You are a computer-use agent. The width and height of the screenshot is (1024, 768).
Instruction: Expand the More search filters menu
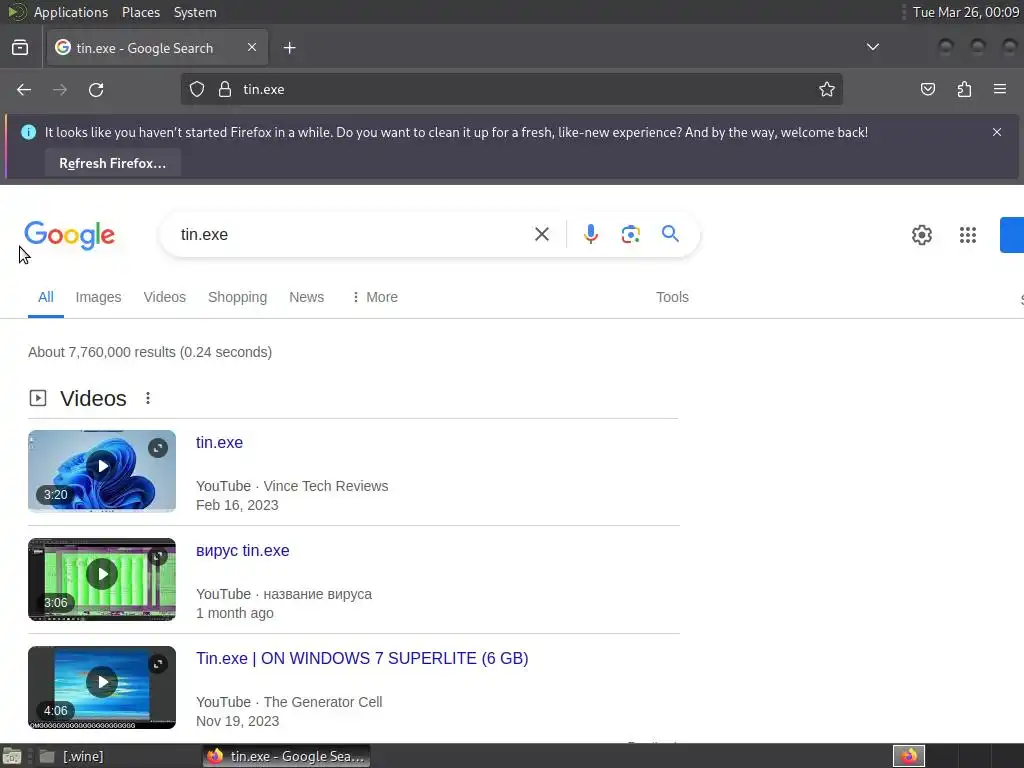[375, 297]
